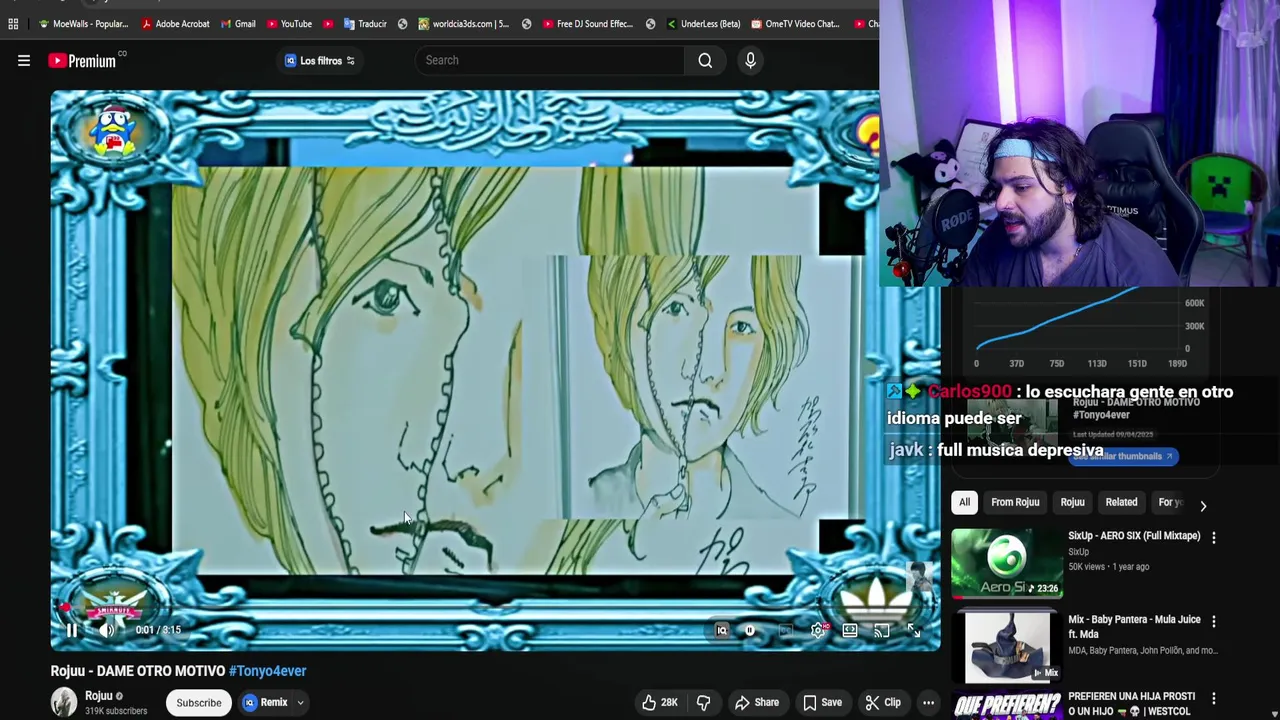1280x720 pixels.
Task: Subscribe to Rojuu channel
Action: point(199,702)
